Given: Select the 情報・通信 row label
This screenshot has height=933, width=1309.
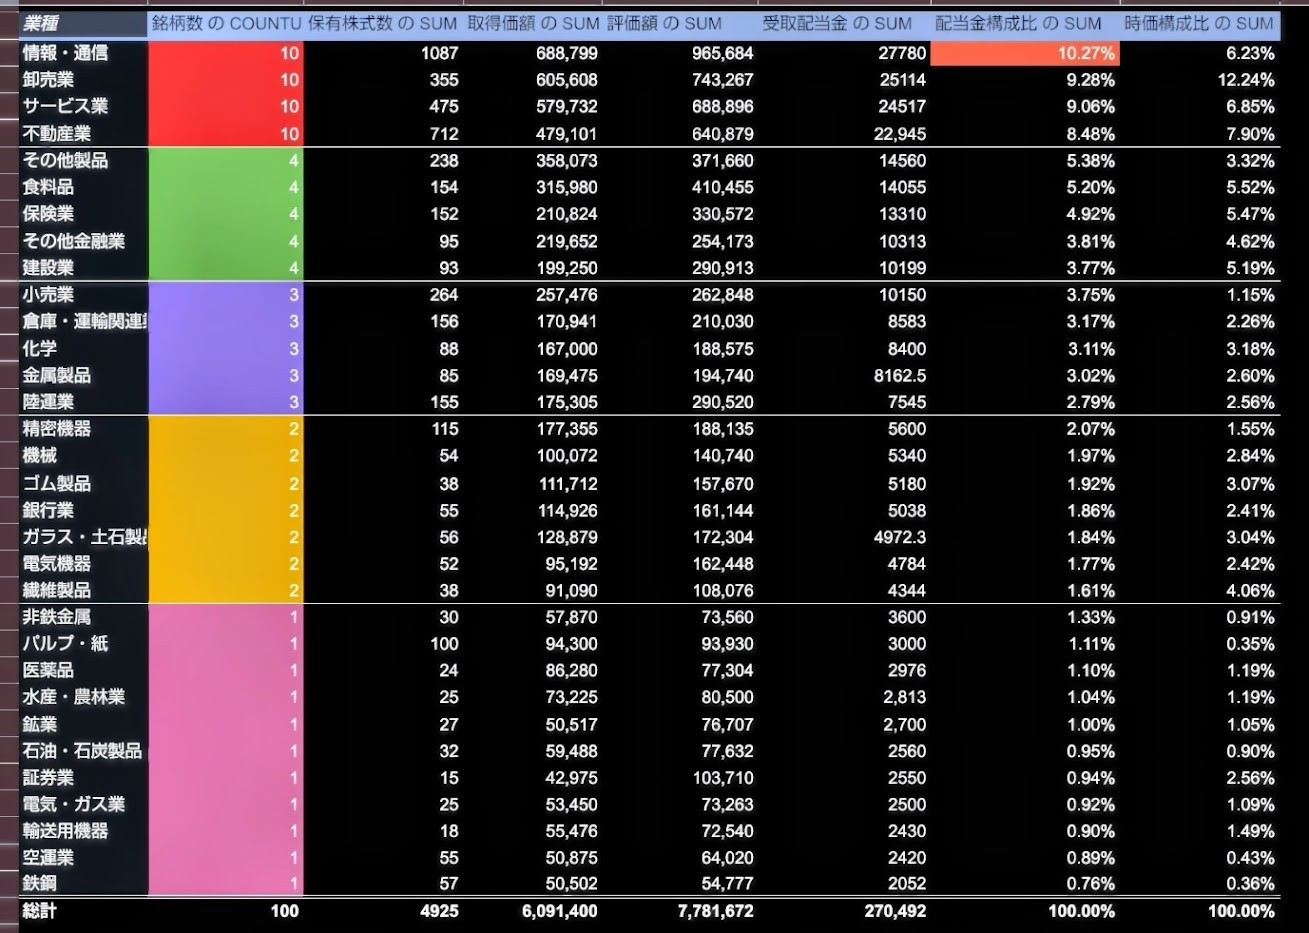Looking at the screenshot, I should [x=66, y=53].
